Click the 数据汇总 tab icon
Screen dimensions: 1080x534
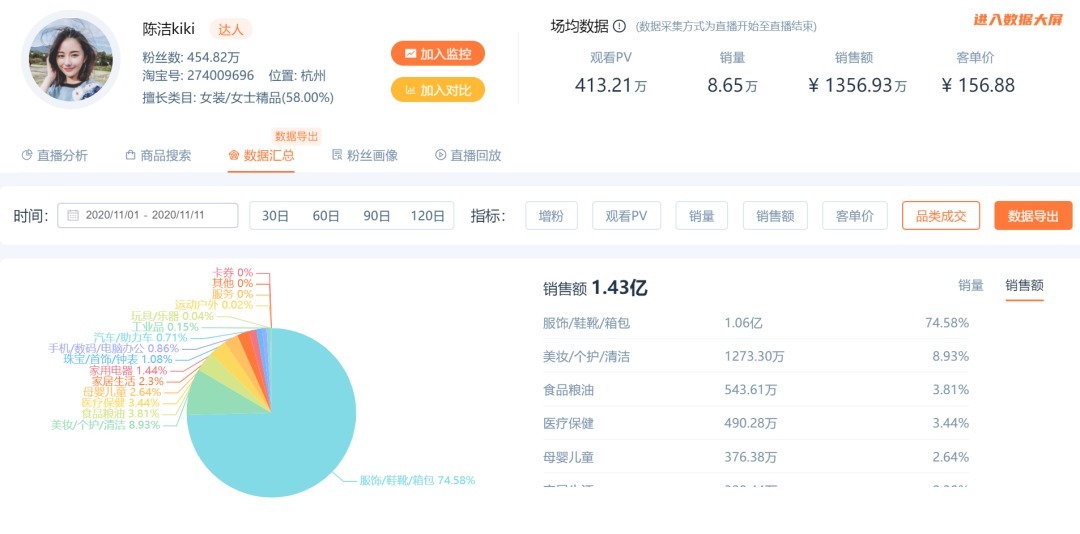(233, 155)
